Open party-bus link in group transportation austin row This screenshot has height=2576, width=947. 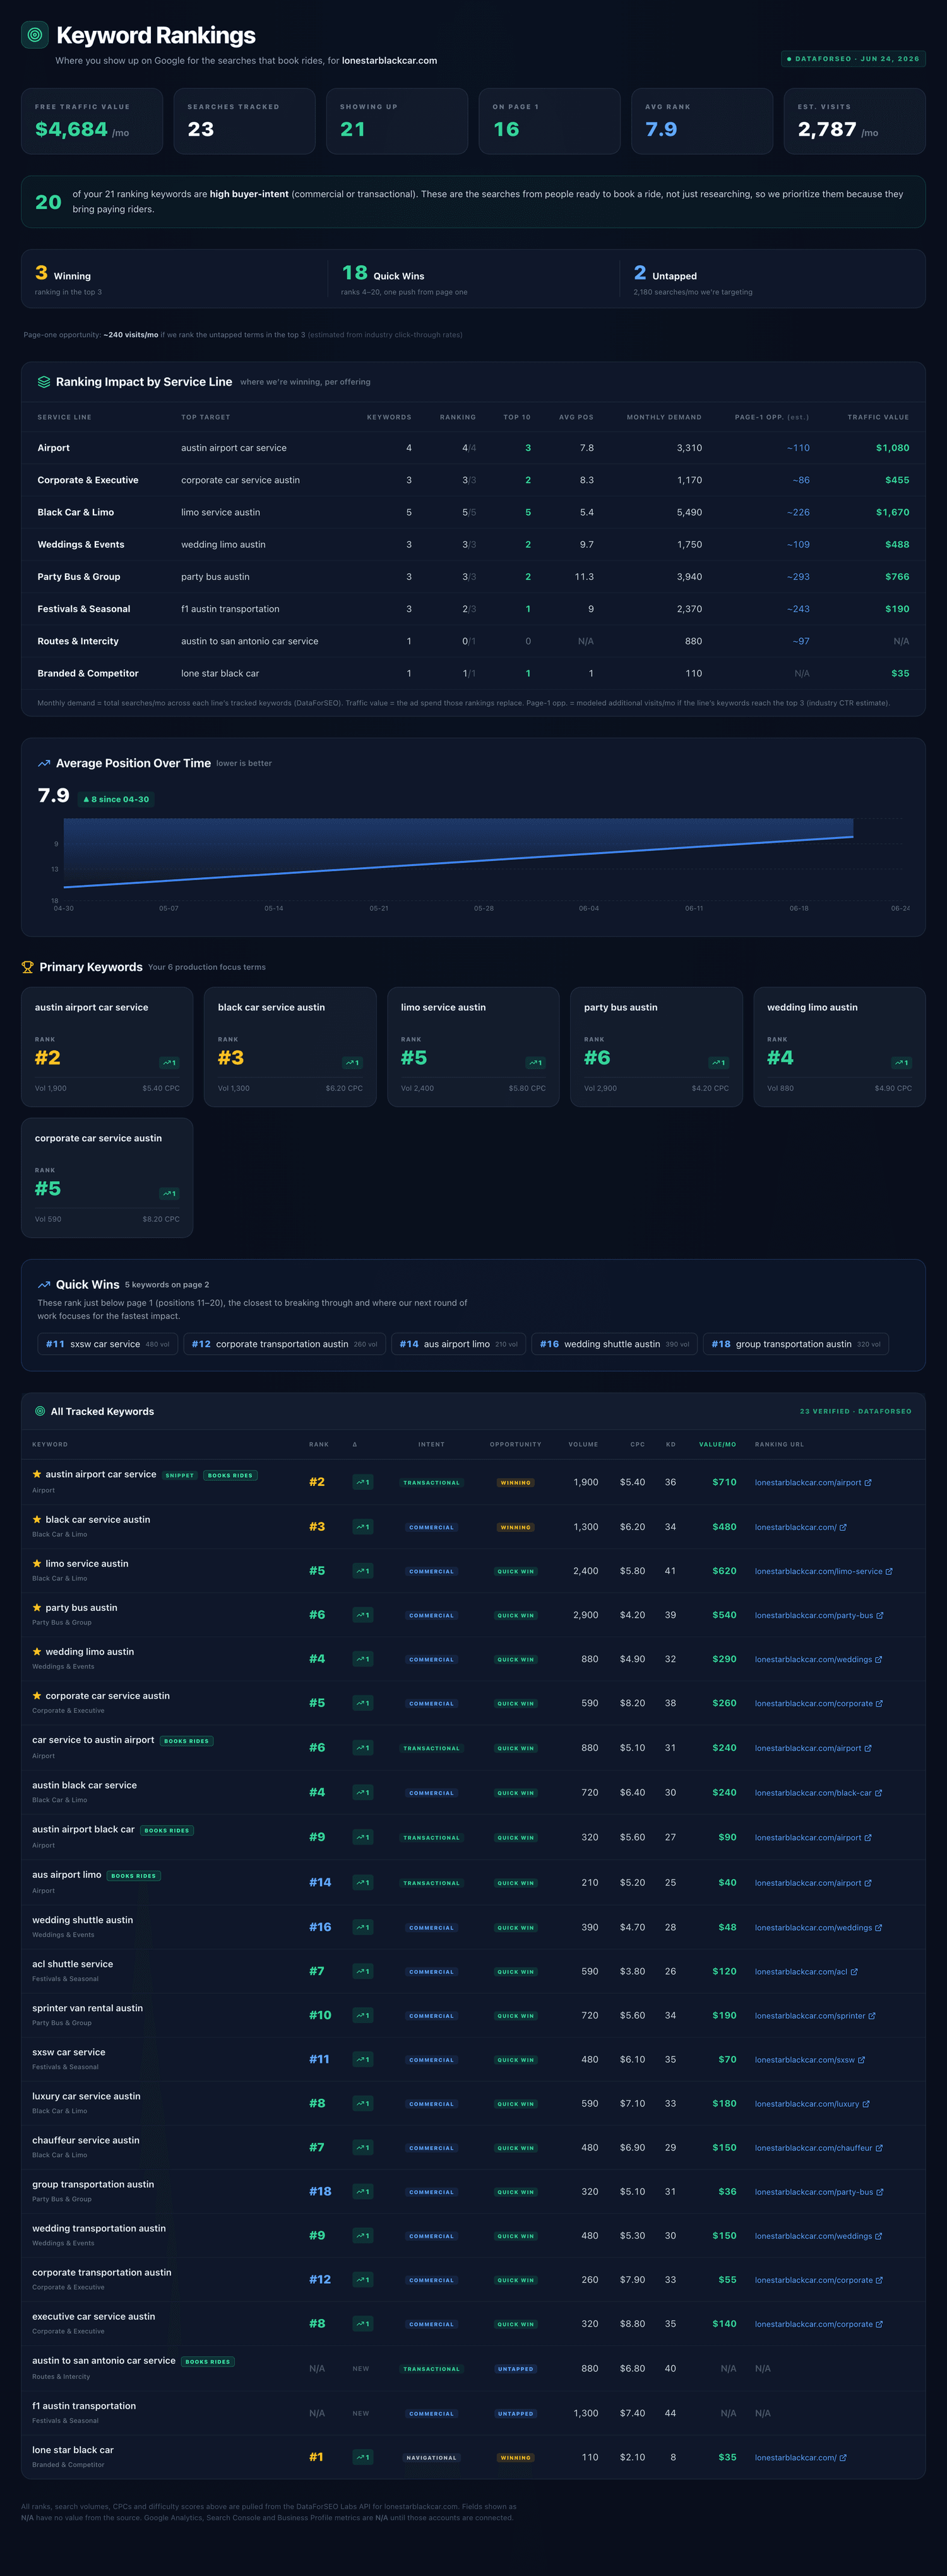tap(819, 2191)
